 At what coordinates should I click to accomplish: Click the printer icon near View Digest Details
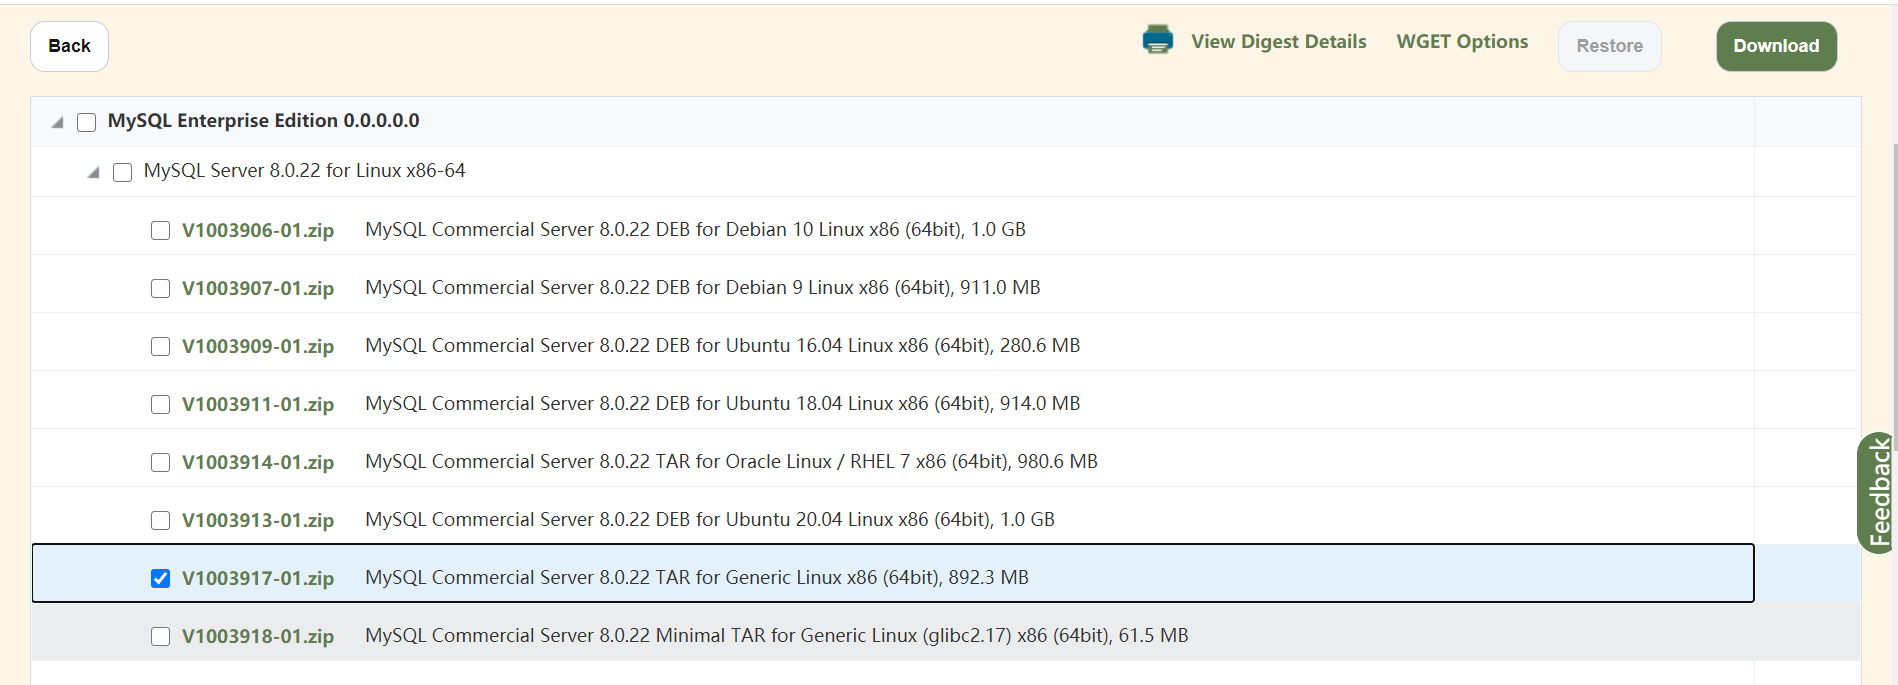coord(1157,40)
